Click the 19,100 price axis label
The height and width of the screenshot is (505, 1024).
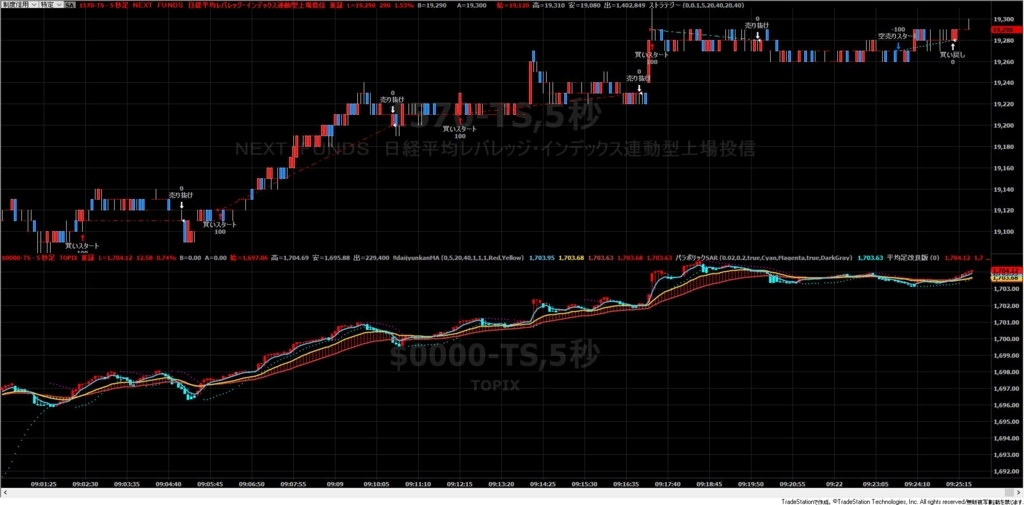(x=1002, y=232)
